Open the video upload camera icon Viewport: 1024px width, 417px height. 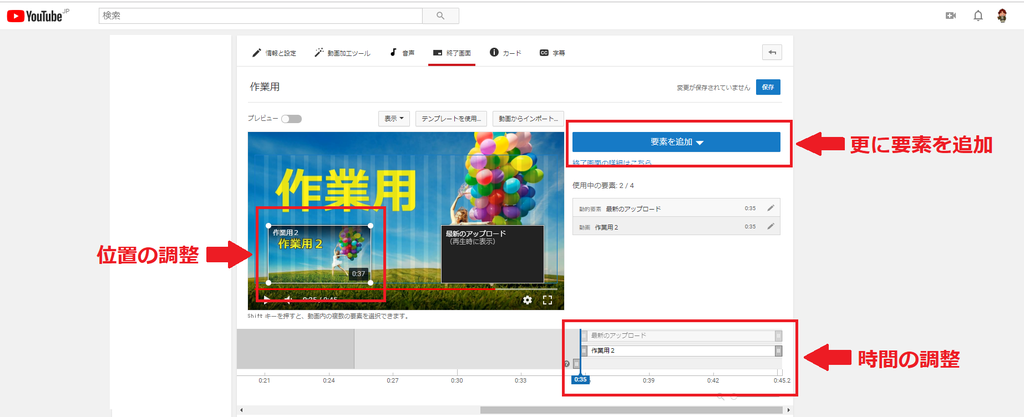(951, 16)
